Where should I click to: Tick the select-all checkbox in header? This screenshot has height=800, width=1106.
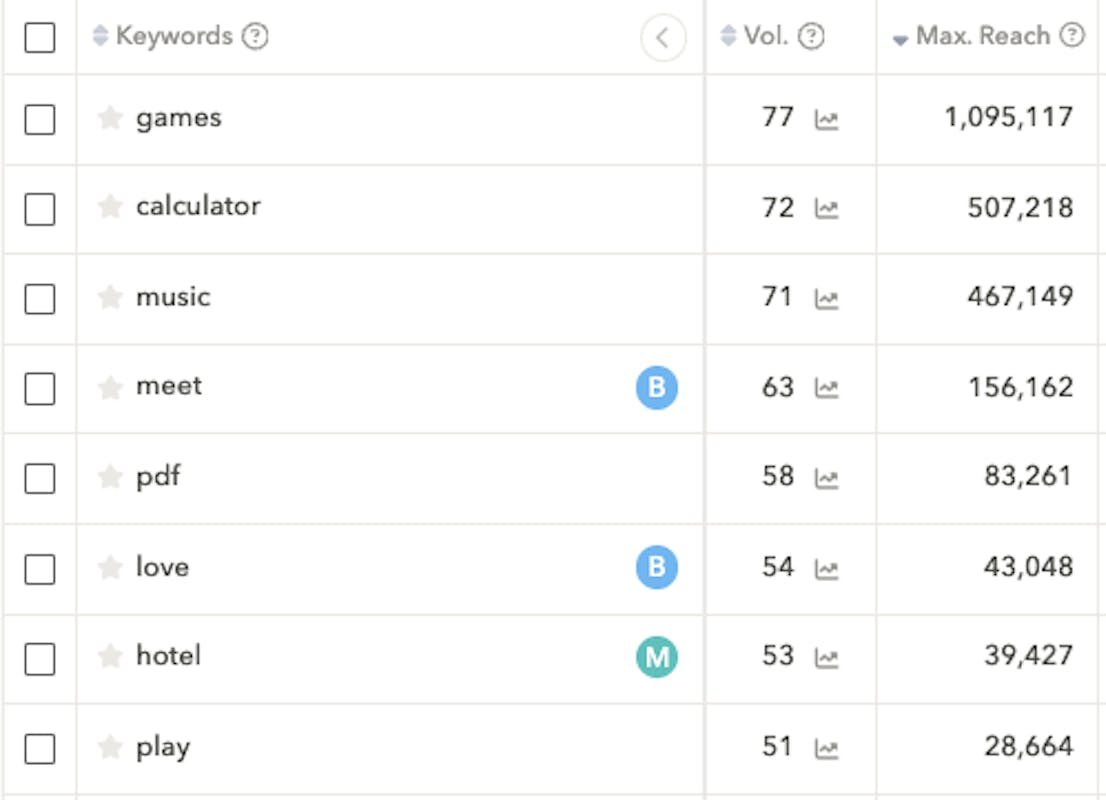tap(40, 37)
